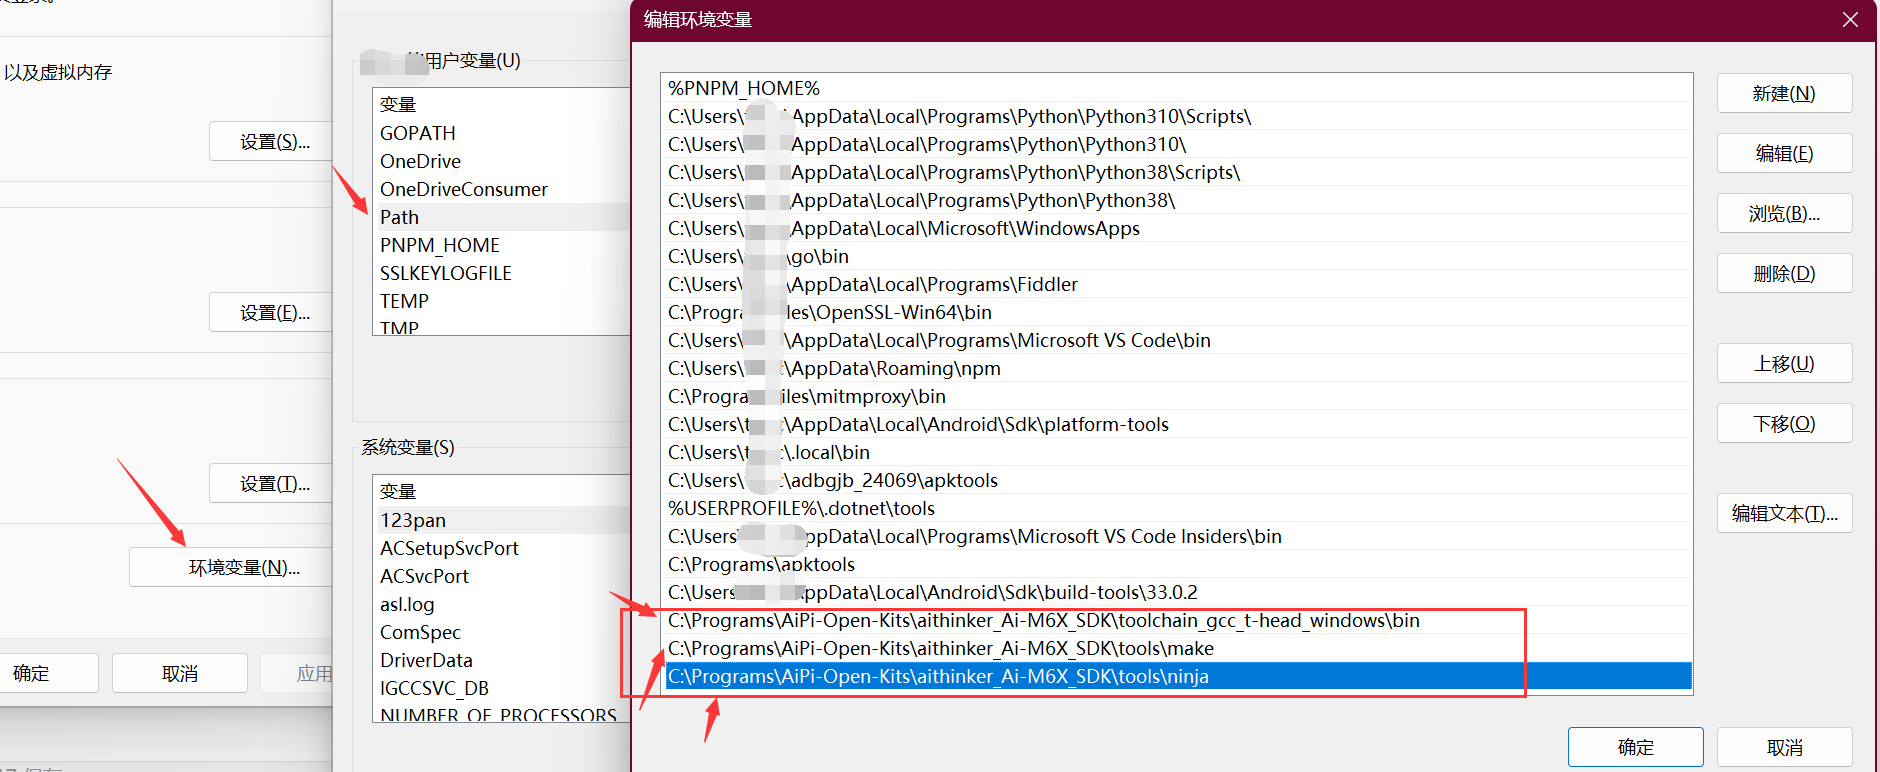Cancel path dialog with 取消 button
The height and width of the screenshot is (772, 1880).
tap(1784, 747)
